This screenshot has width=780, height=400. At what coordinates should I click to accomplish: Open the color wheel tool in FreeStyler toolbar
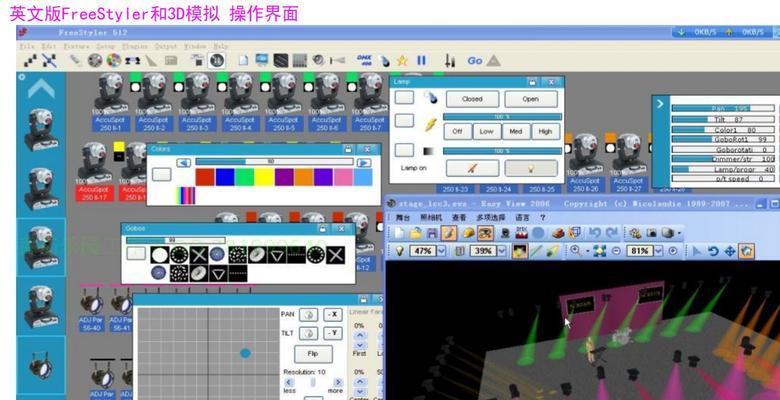click(113, 61)
